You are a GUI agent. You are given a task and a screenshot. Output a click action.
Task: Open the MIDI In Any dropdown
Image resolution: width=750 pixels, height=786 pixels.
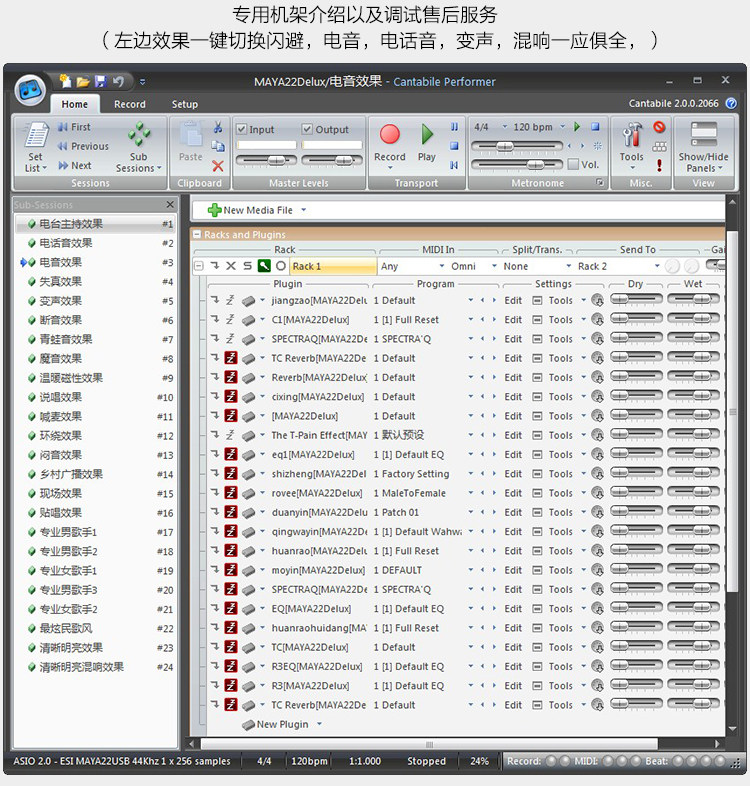412,266
